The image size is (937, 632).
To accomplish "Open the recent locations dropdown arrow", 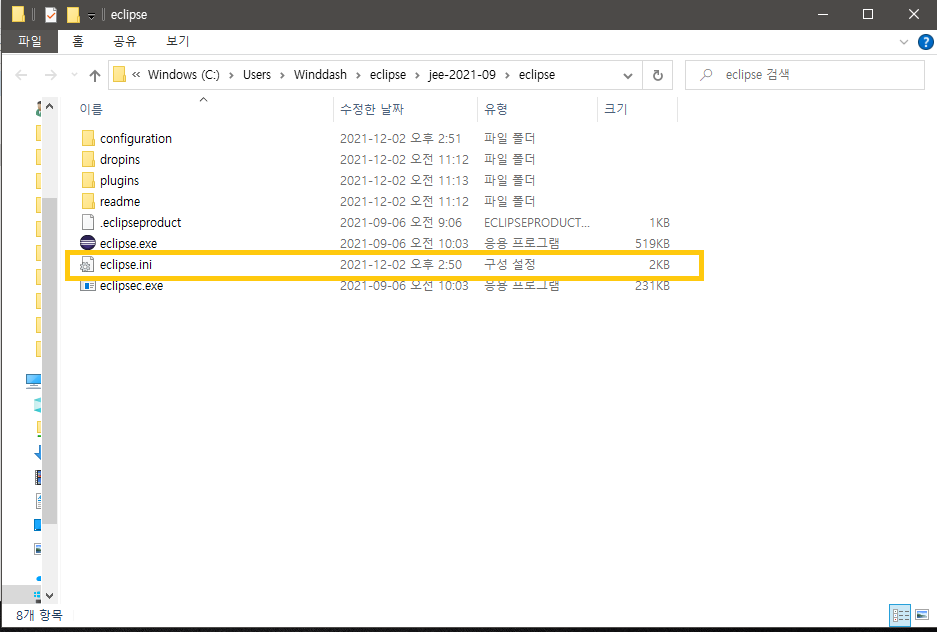I will click(74, 75).
